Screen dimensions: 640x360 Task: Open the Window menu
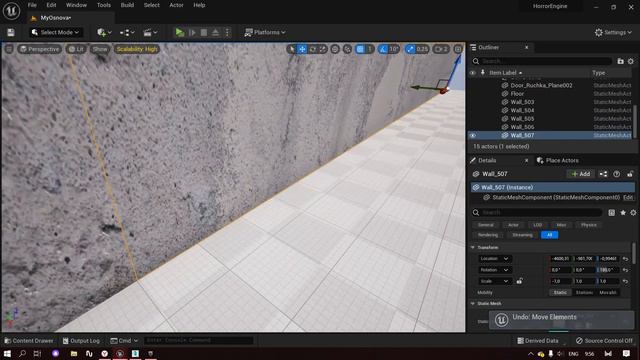(x=76, y=5)
